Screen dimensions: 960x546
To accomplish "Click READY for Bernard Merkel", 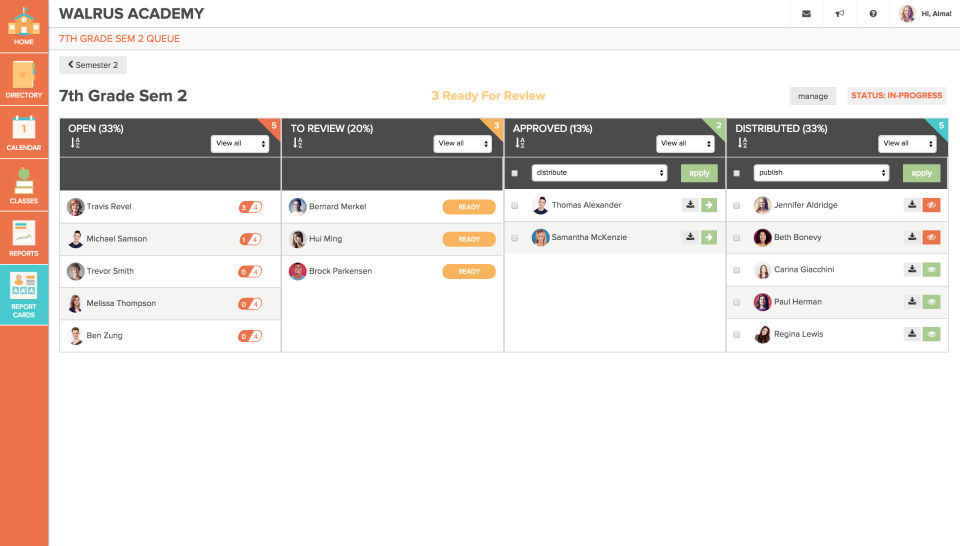I will [x=469, y=207].
